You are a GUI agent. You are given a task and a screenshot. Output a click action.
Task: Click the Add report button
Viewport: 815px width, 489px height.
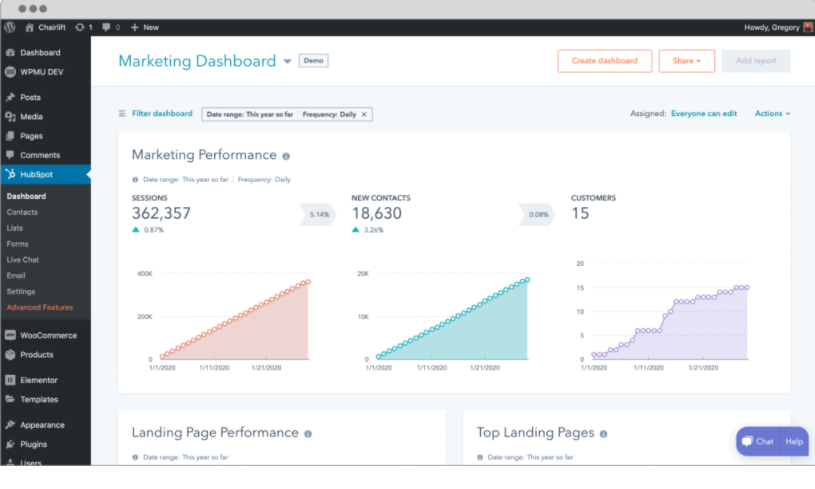coord(756,61)
